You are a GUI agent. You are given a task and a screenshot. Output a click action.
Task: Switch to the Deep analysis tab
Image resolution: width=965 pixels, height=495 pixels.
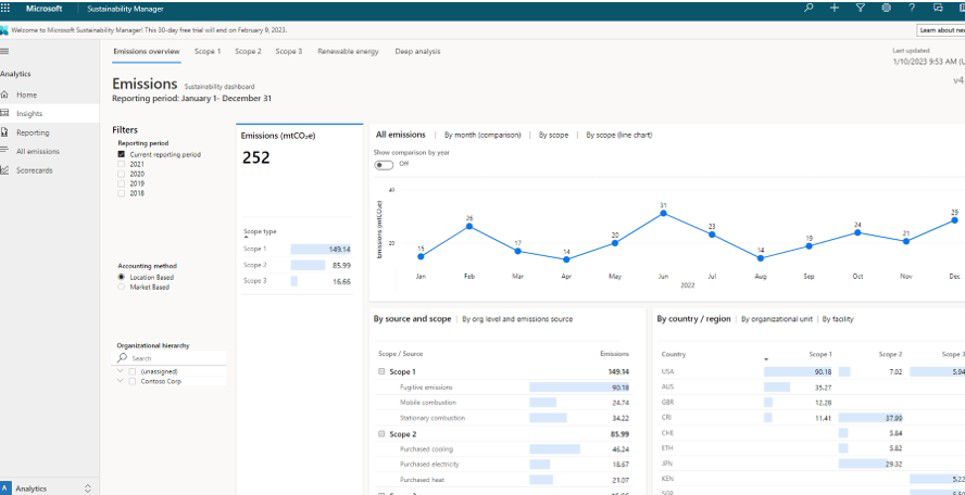point(417,51)
